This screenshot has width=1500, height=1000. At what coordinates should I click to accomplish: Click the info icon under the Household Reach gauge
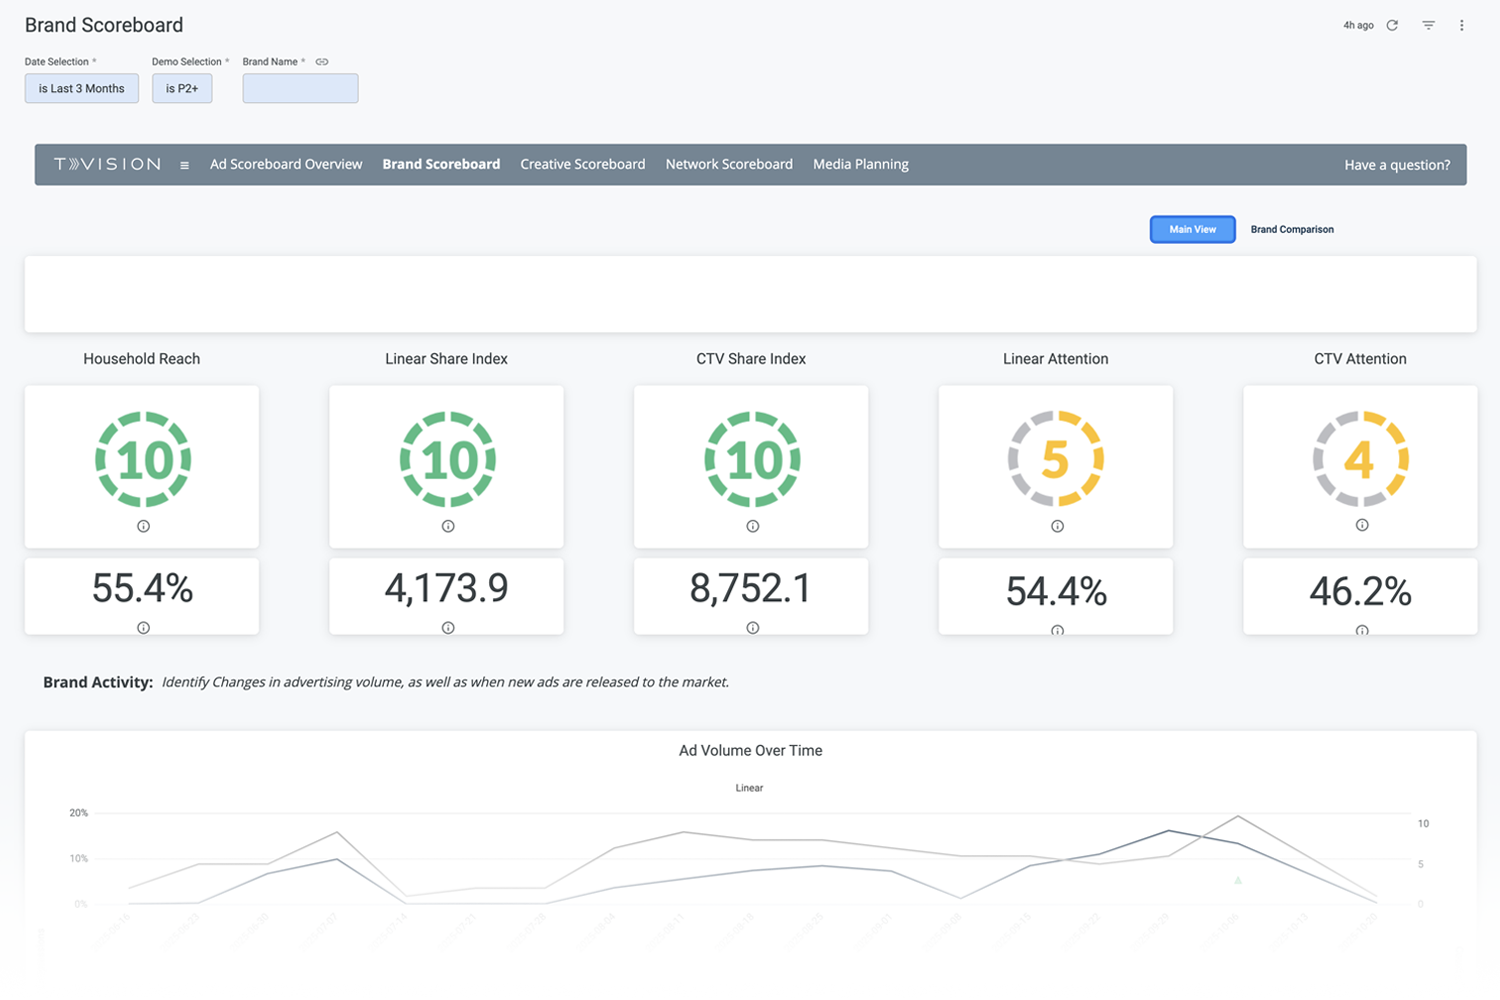point(142,525)
